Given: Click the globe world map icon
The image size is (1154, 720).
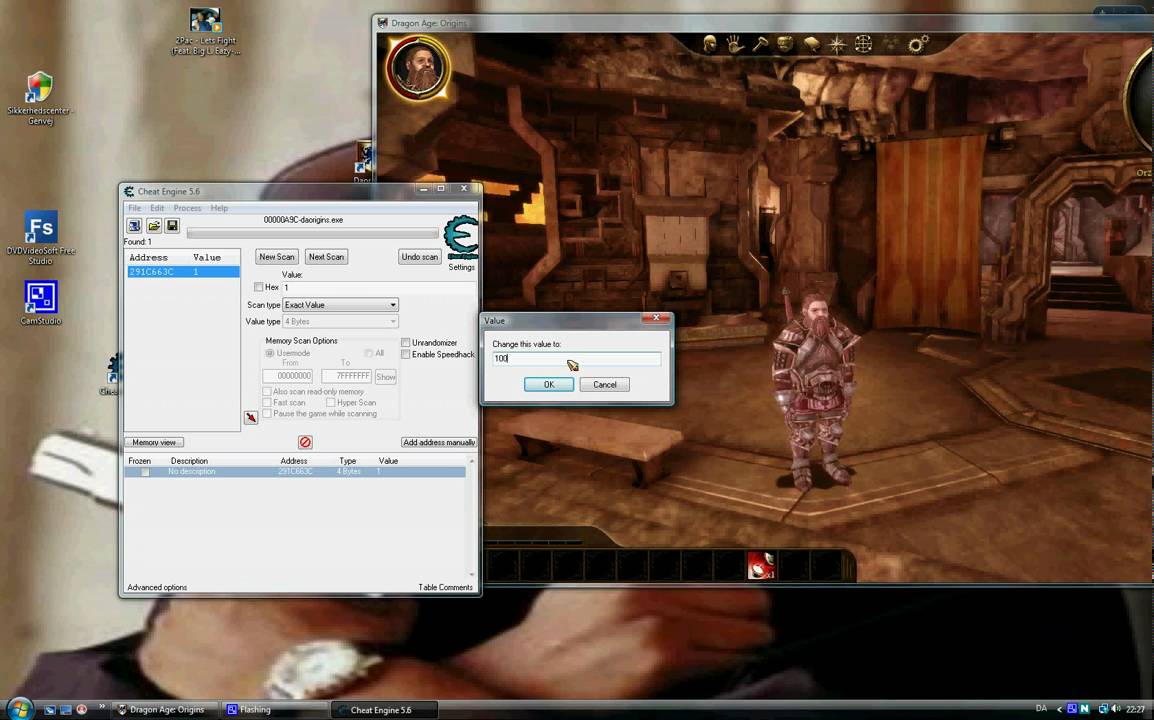Looking at the screenshot, I should tap(863, 44).
